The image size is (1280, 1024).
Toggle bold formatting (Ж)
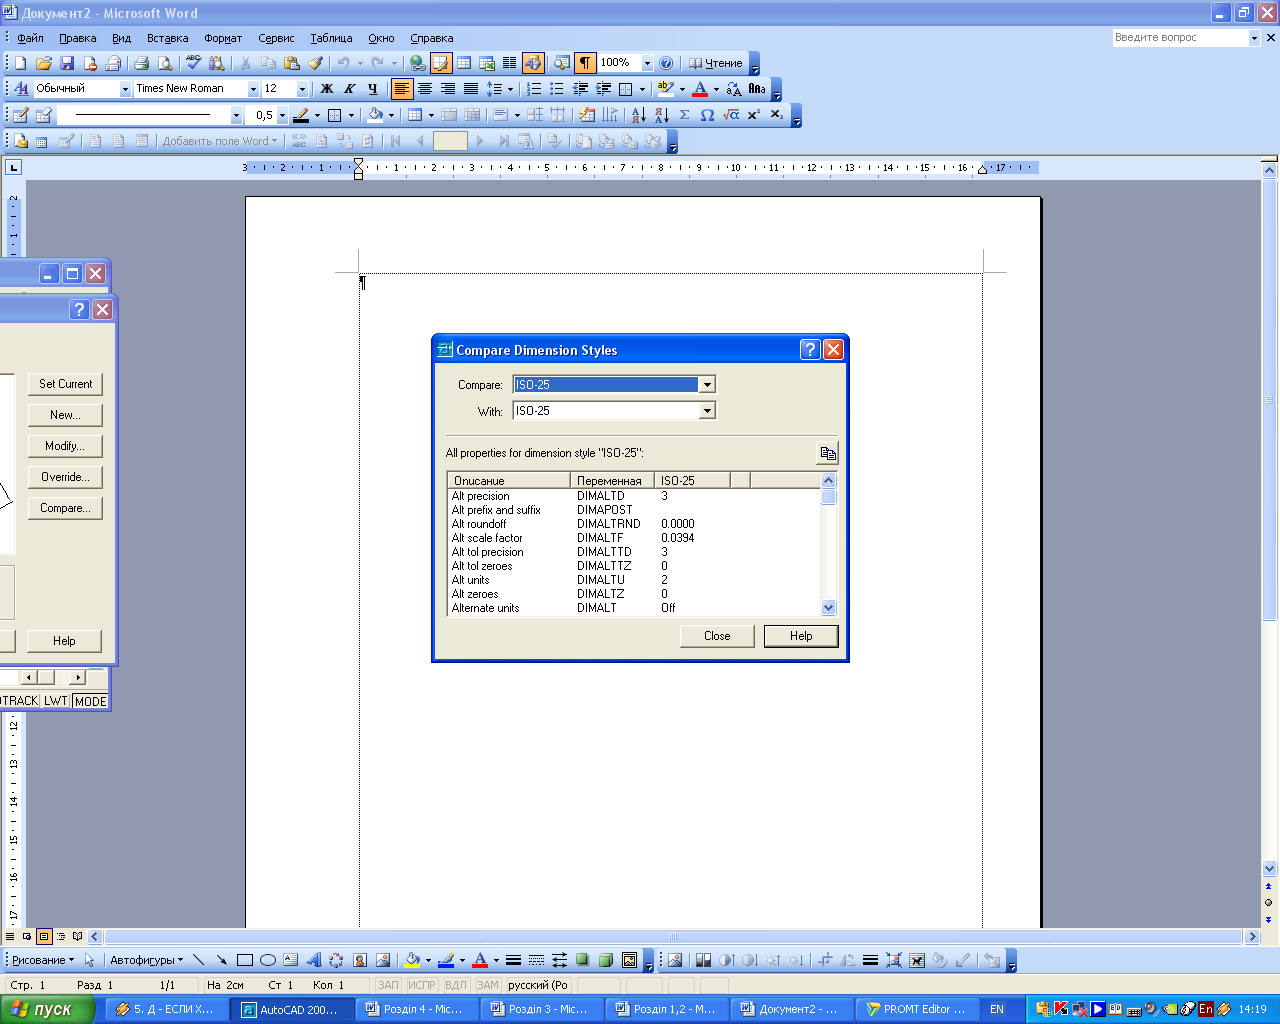tap(326, 89)
